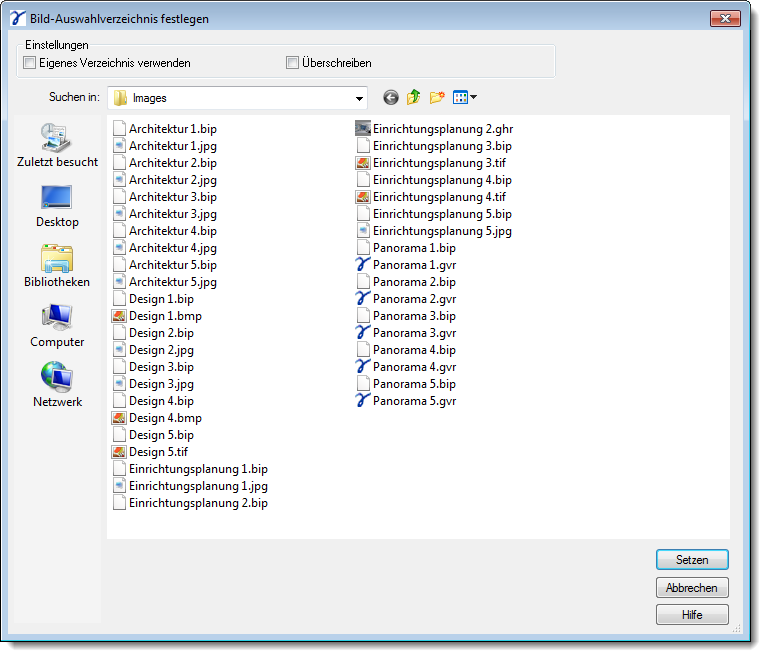
Task: Open Hilfe button
Action: pos(692,615)
